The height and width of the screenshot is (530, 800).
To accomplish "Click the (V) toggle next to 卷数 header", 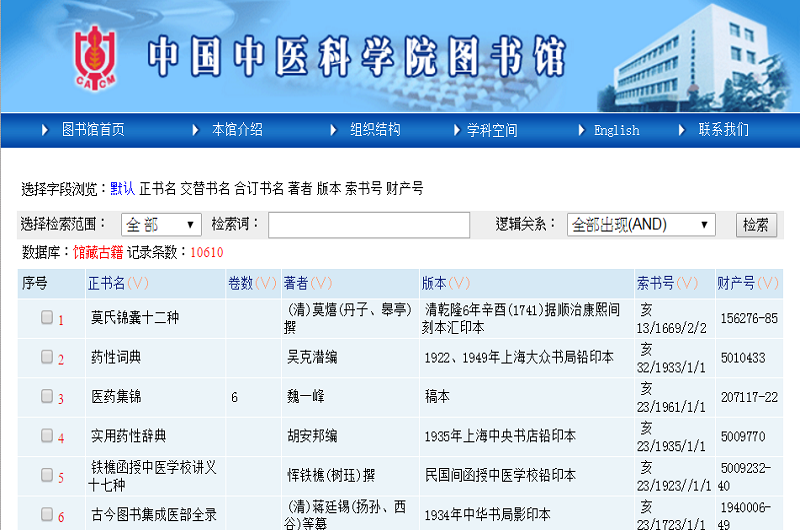I will (x=265, y=283).
